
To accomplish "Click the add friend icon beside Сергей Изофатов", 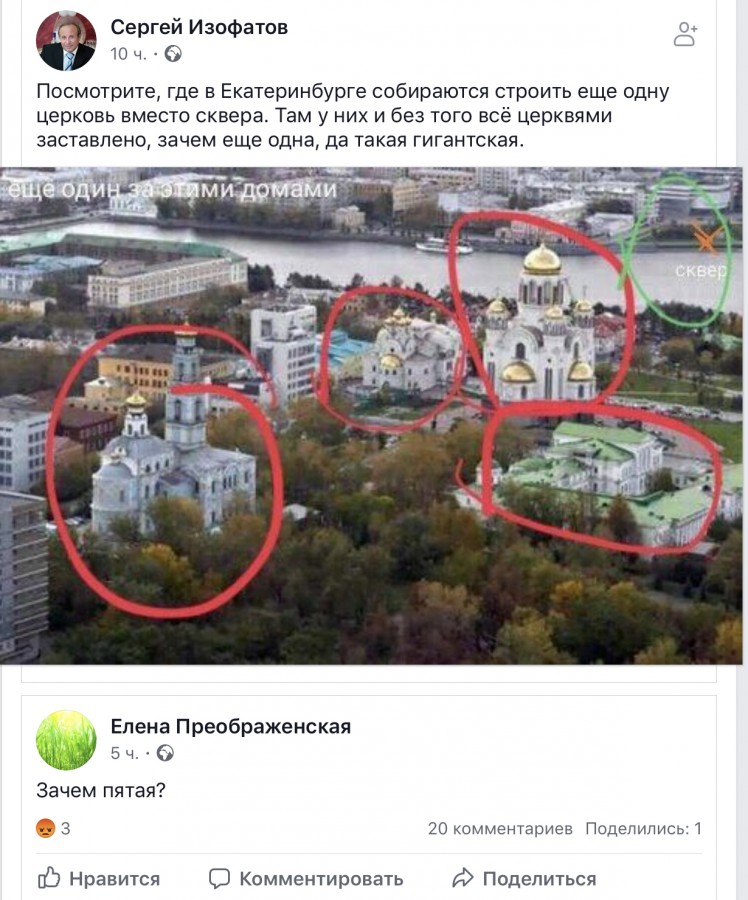I will (685, 34).
